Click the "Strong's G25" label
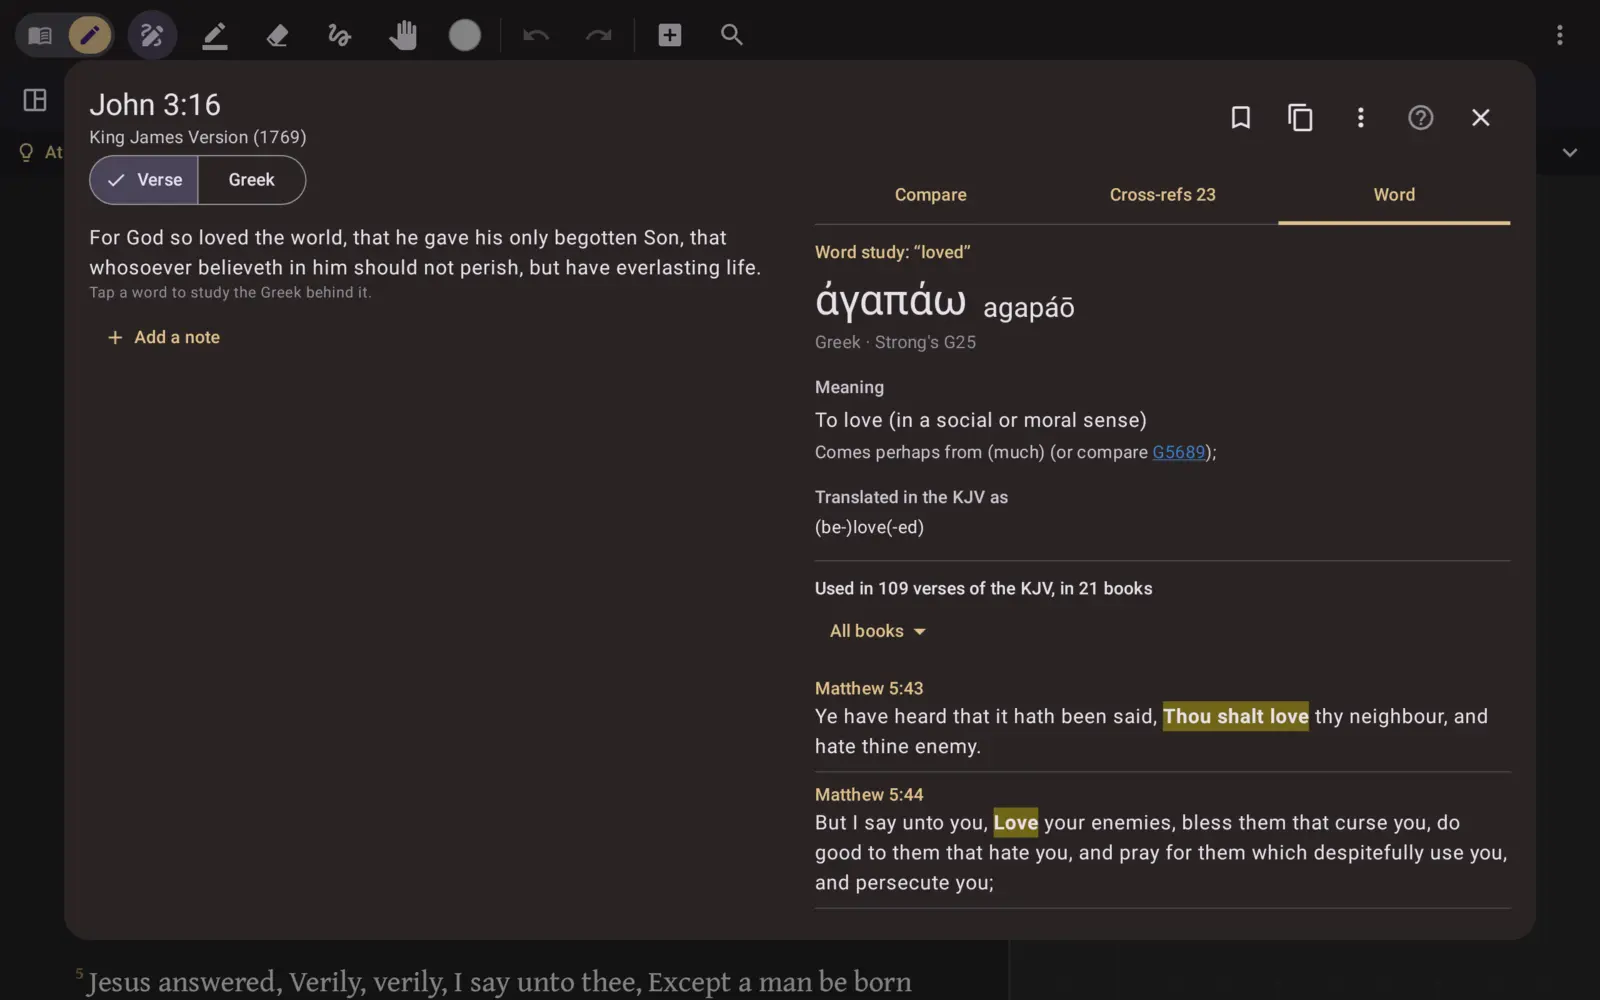1600x1000 pixels. 925,342
